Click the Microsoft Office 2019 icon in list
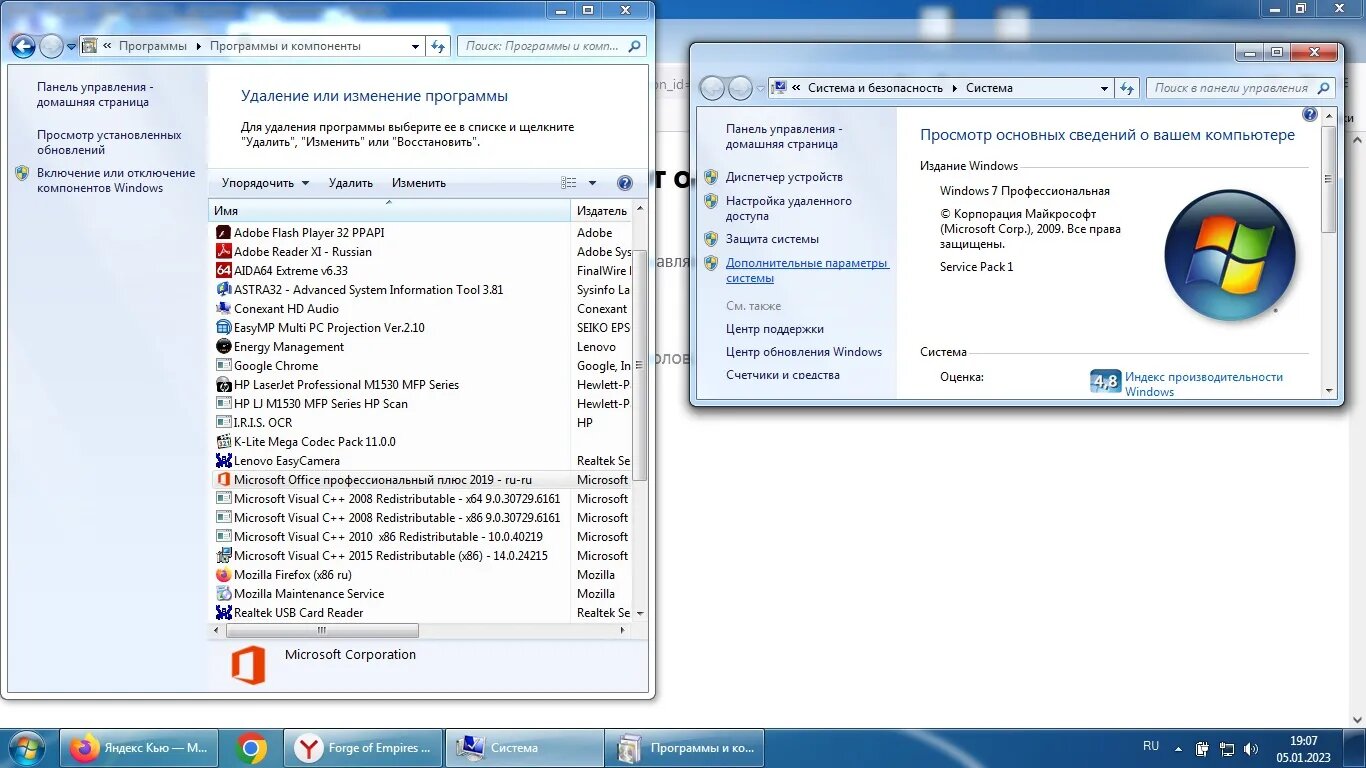 [x=224, y=479]
